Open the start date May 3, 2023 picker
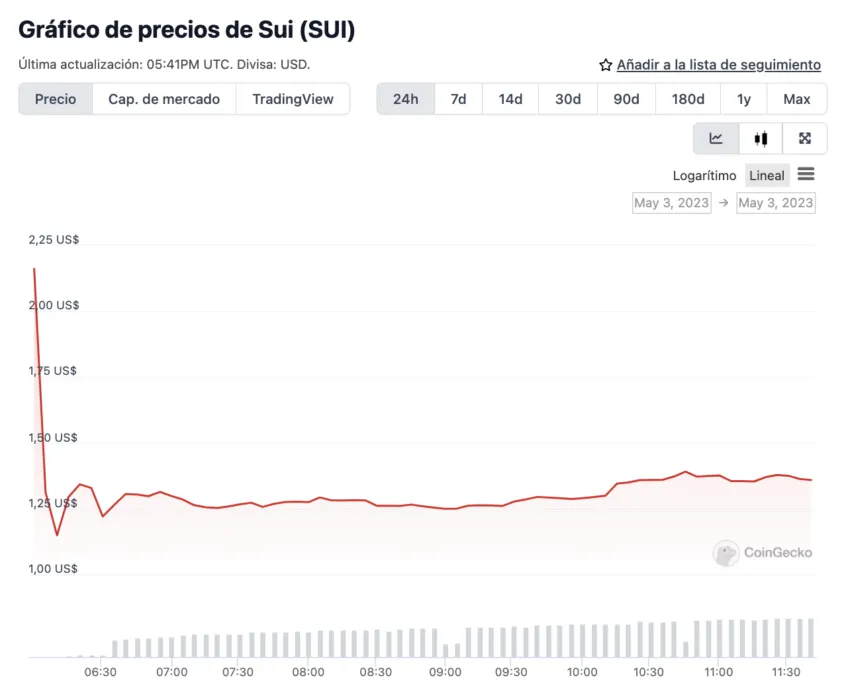Image resolution: width=850 pixels, height=698 pixels. (x=672, y=203)
